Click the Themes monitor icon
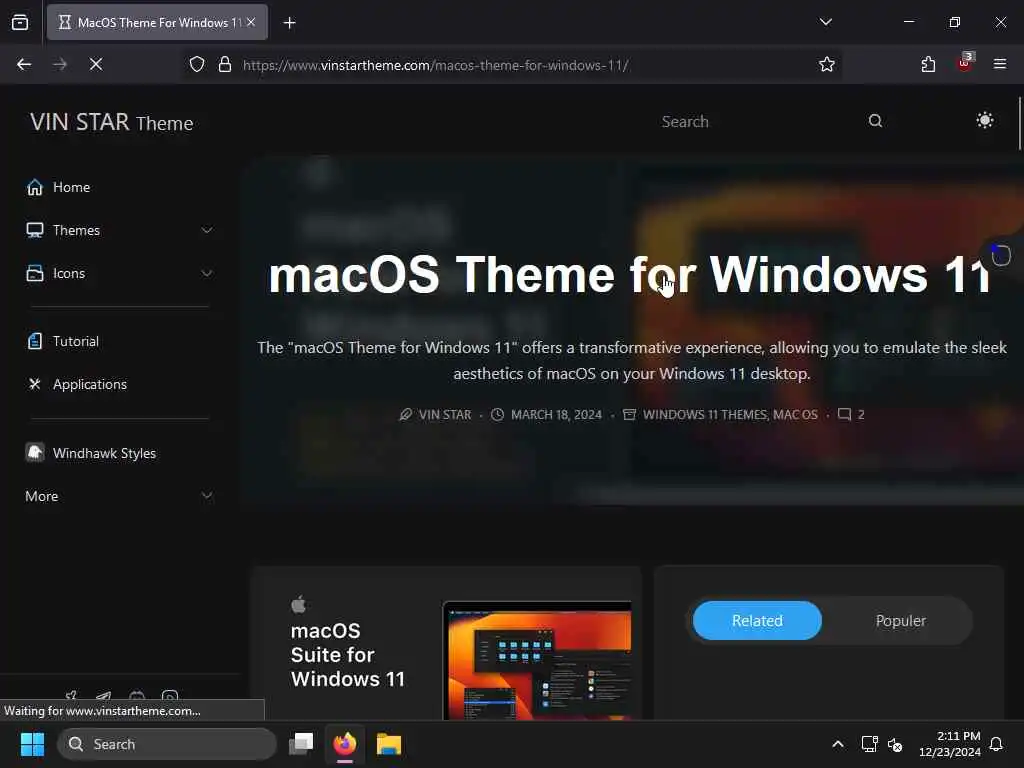Screen dimensions: 1024x768 point(35,231)
